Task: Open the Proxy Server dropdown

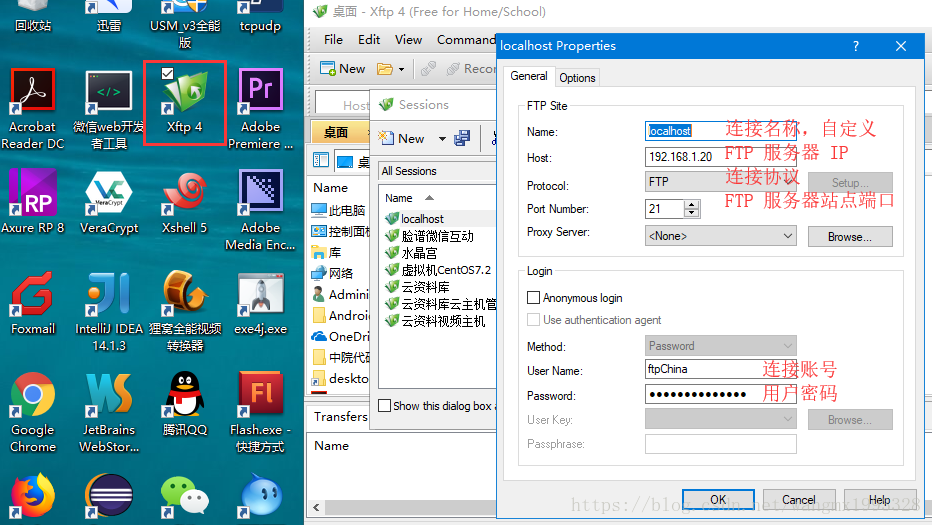Action: (x=720, y=236)
